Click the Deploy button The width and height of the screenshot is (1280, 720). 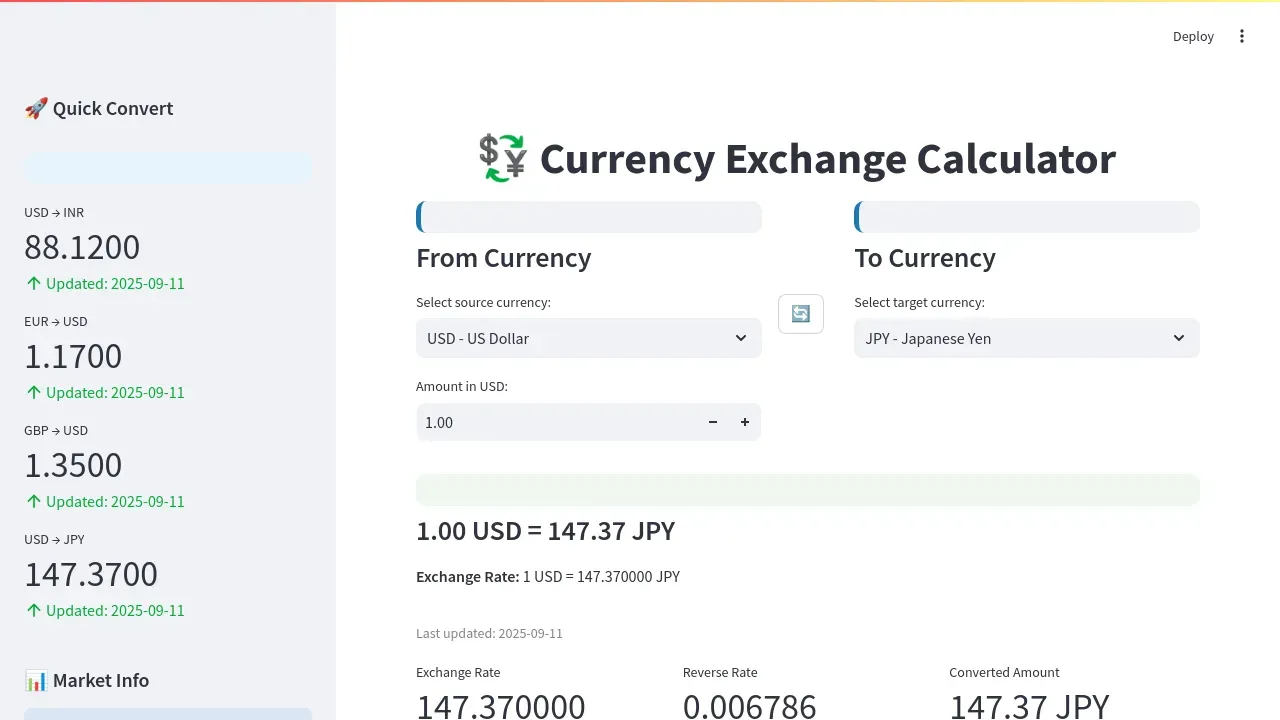tap(1193, 36)
